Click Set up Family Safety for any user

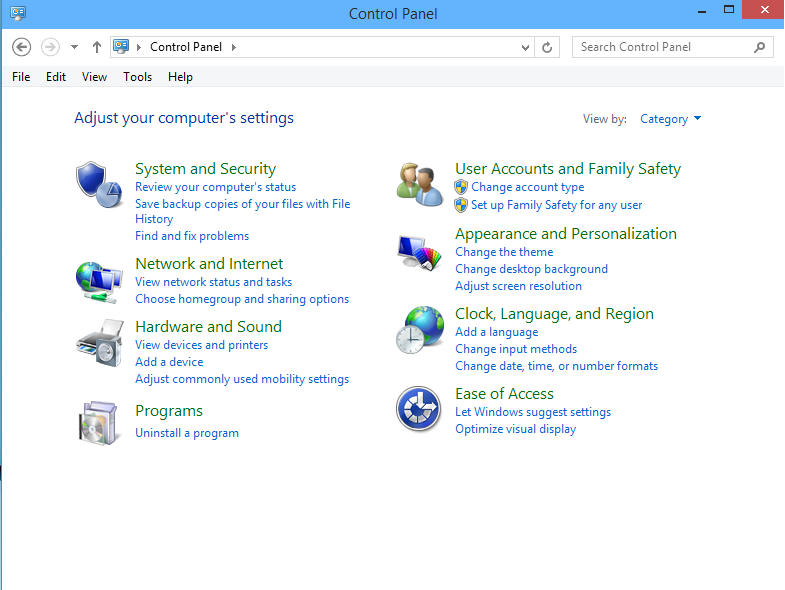pos(556,205)
